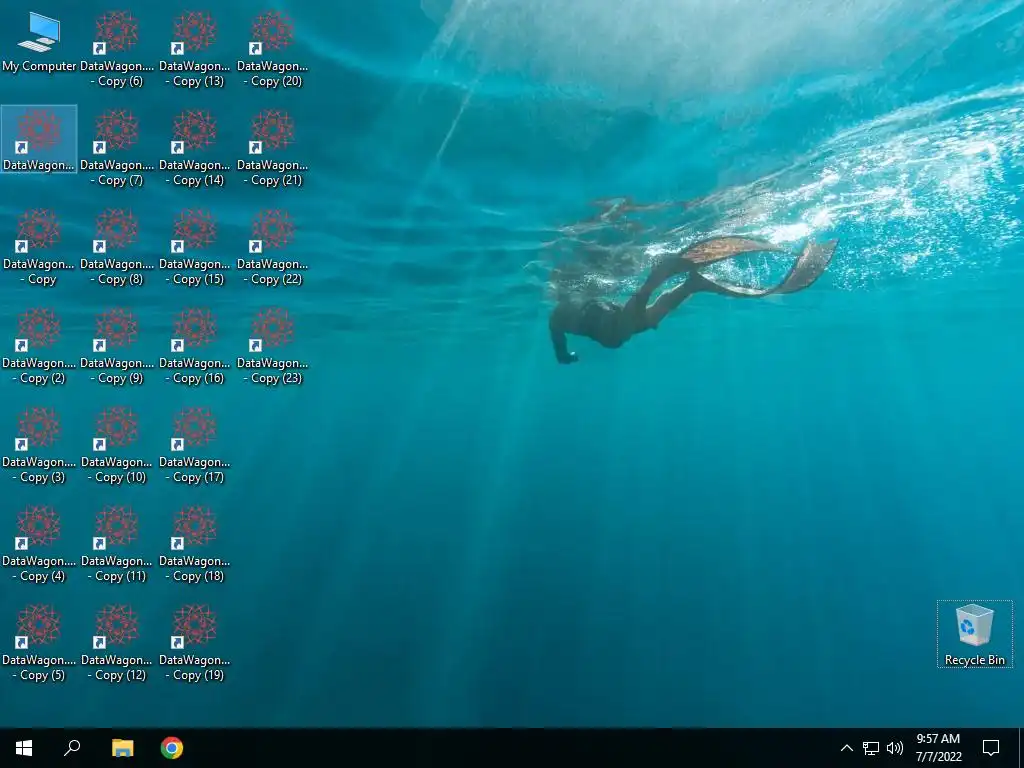Select DataWagon - Copy (5) icon
The height and width of the screenshot is (768, 1024).
pyautogui.click(x=39, y=644)
